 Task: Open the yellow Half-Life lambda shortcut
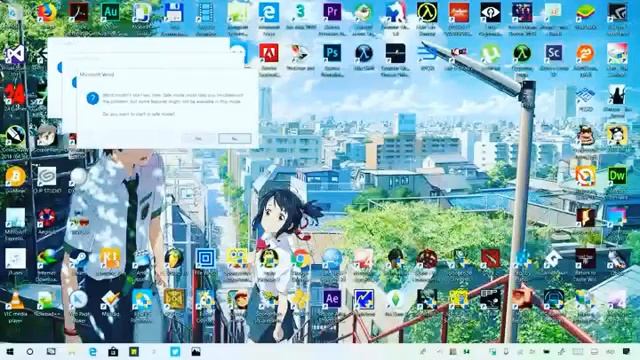[427, 12]
